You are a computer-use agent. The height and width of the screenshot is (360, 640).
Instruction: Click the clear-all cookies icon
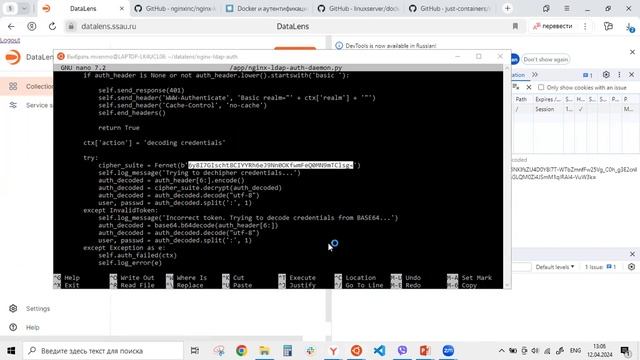click(x=516, y=87)
